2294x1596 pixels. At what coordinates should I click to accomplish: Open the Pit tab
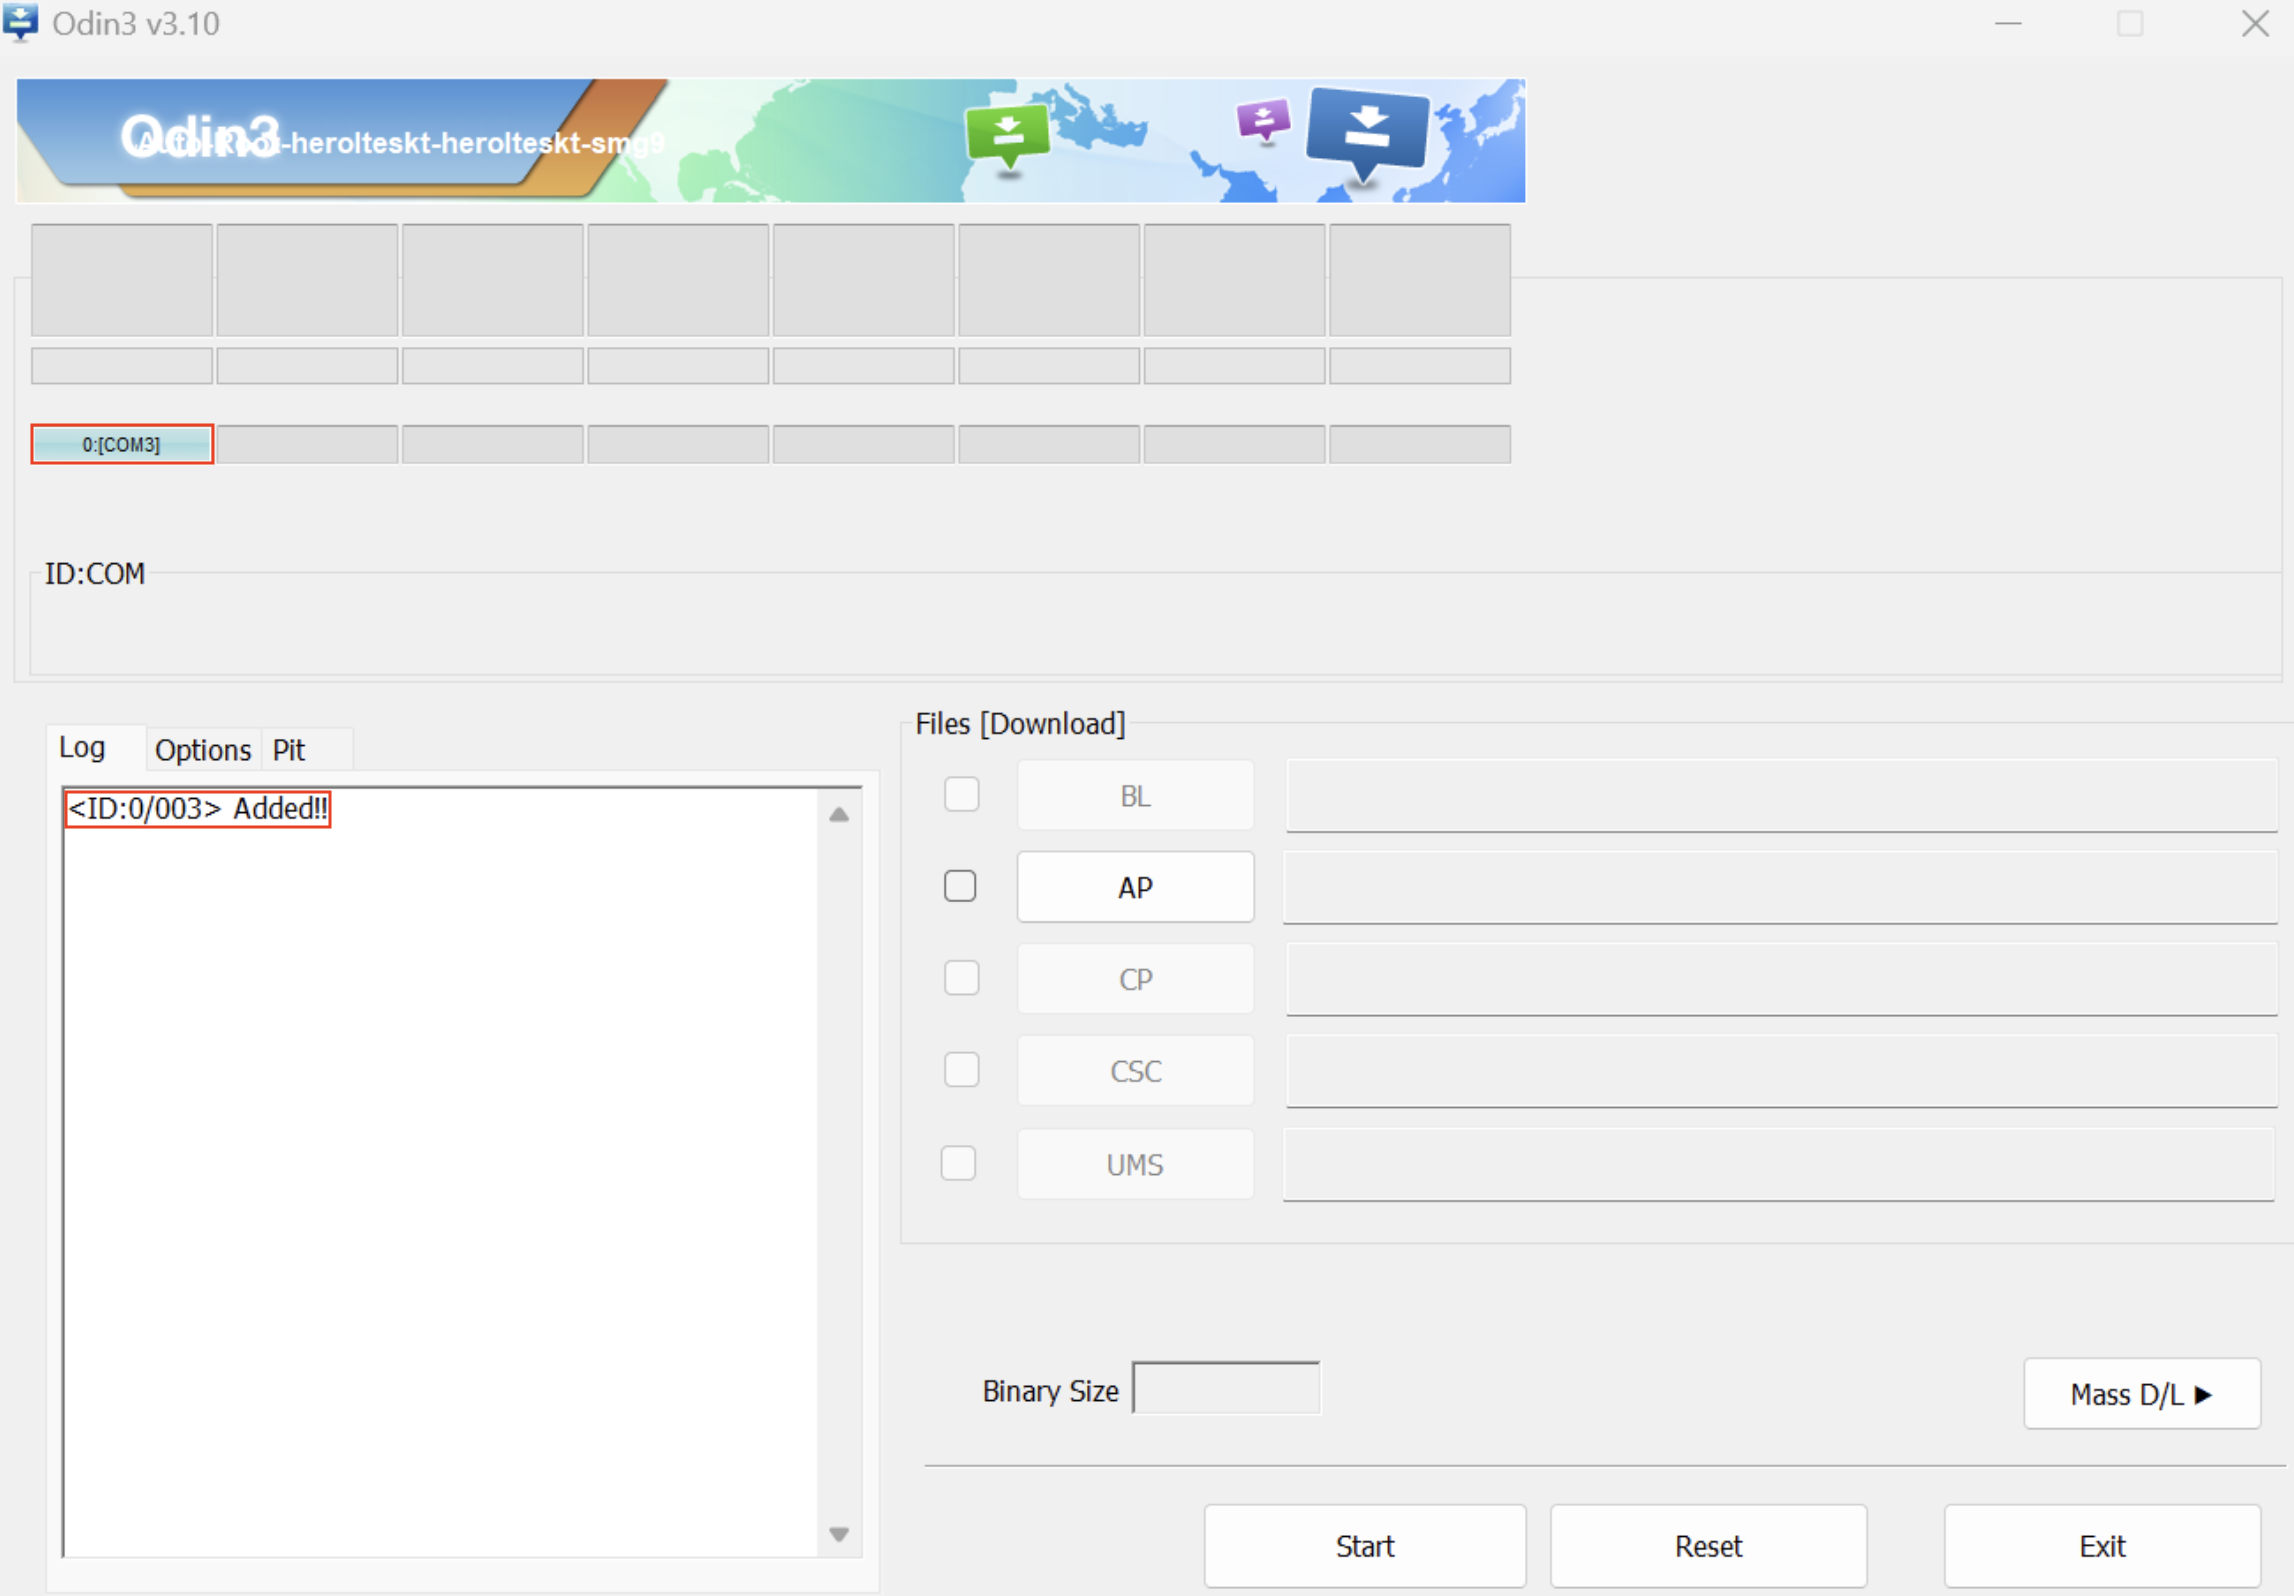[289, 750]
